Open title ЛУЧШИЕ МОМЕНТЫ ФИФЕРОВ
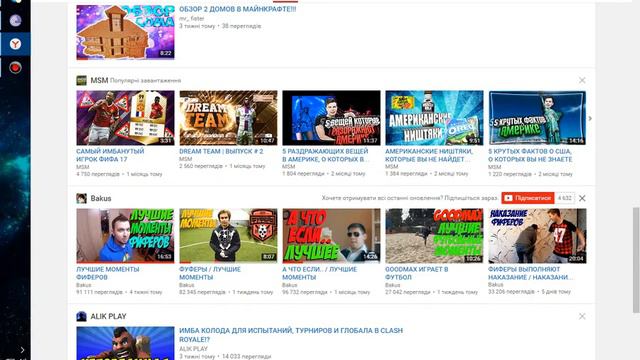Screen dimensions: 640x360 [x=108, y=273]
